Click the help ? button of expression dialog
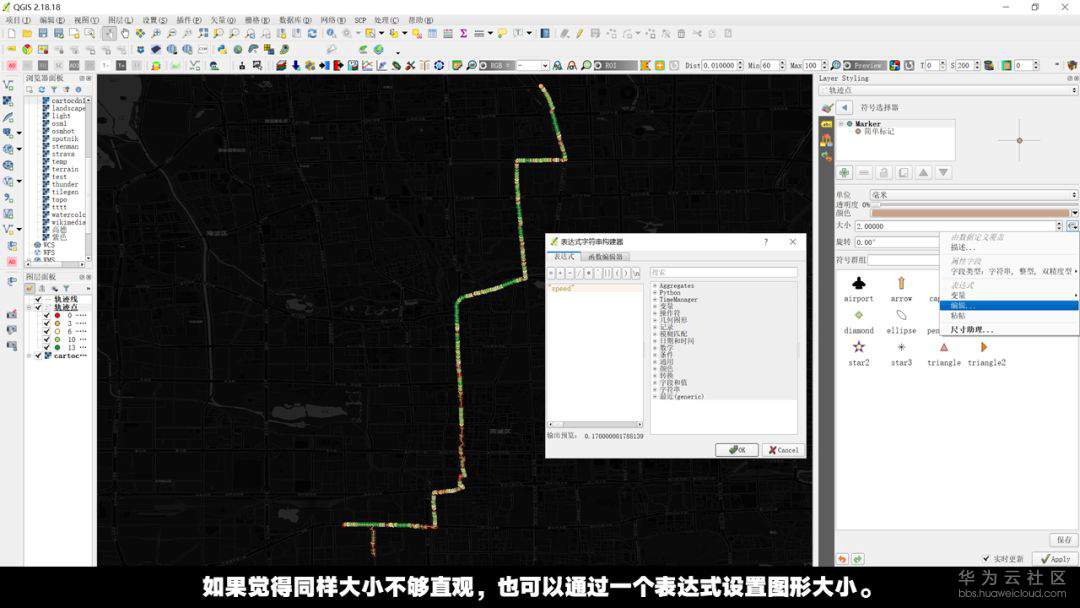Viewport: 1080px width, 608px height. (x=766, y=242)
